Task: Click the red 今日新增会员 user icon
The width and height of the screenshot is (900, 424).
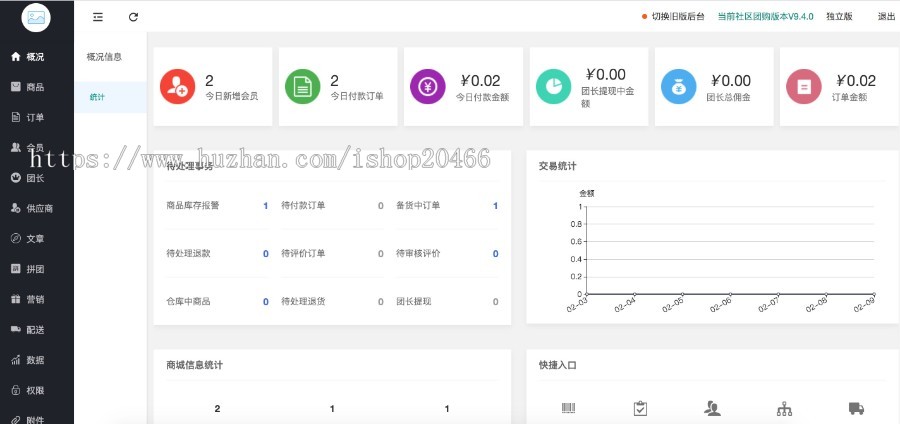Action: coord(177,87)
